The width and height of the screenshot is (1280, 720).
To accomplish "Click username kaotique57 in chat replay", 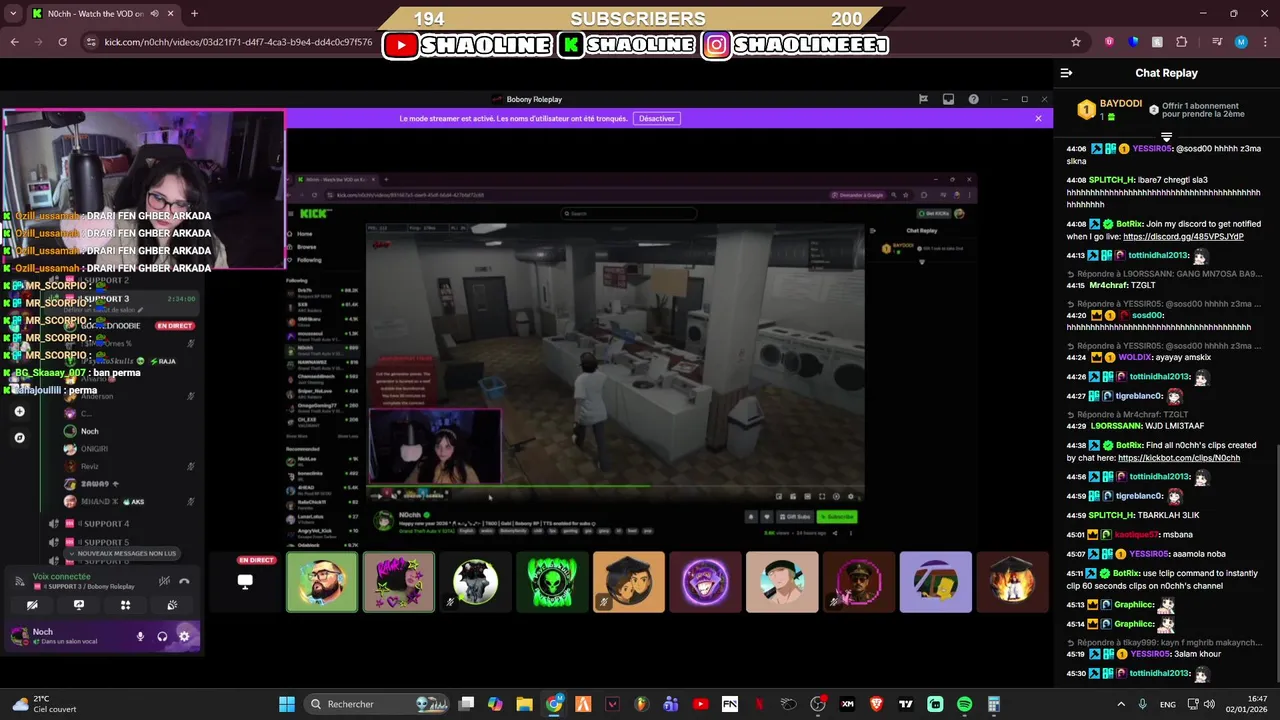I will pos(1138,535).
